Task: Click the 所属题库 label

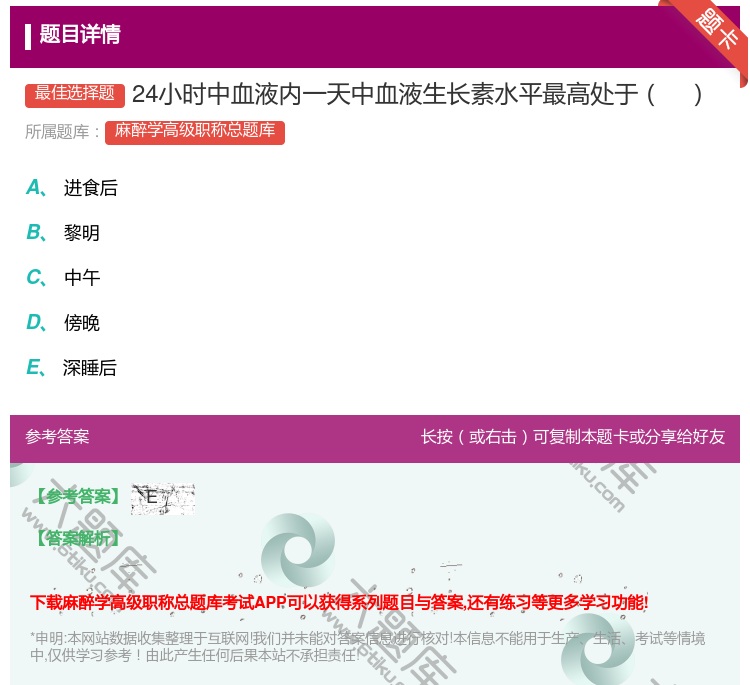Action: [62, 132]
